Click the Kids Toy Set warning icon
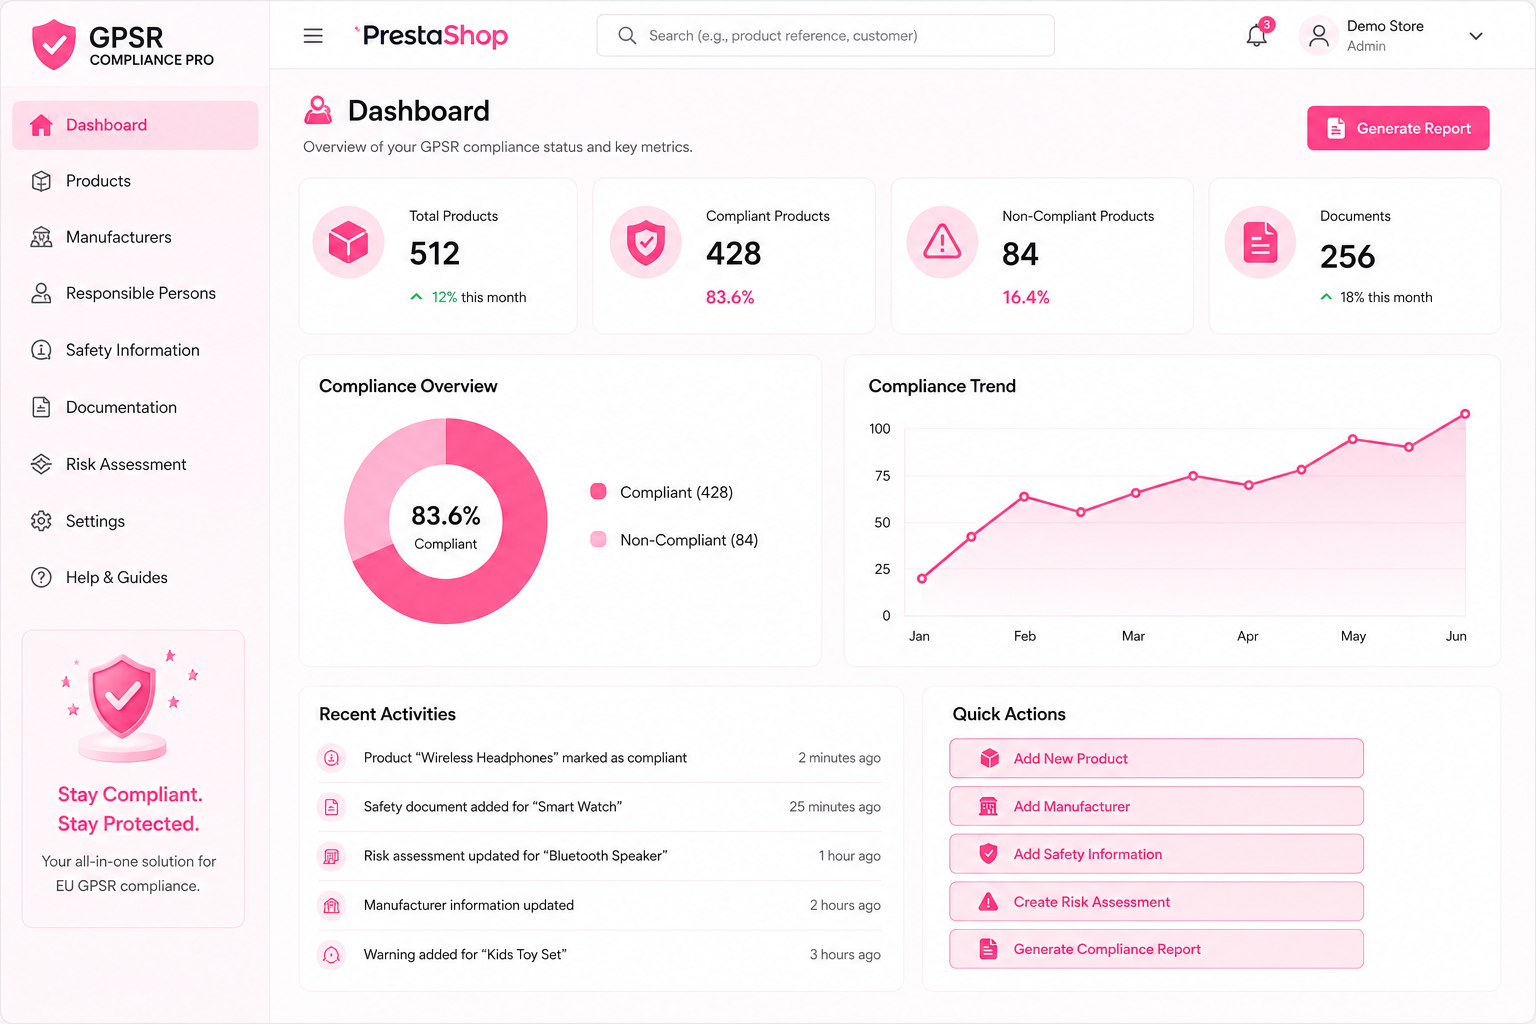Image resolution: width=1536 pixels, height=1024 pixels. pos(332,955)
